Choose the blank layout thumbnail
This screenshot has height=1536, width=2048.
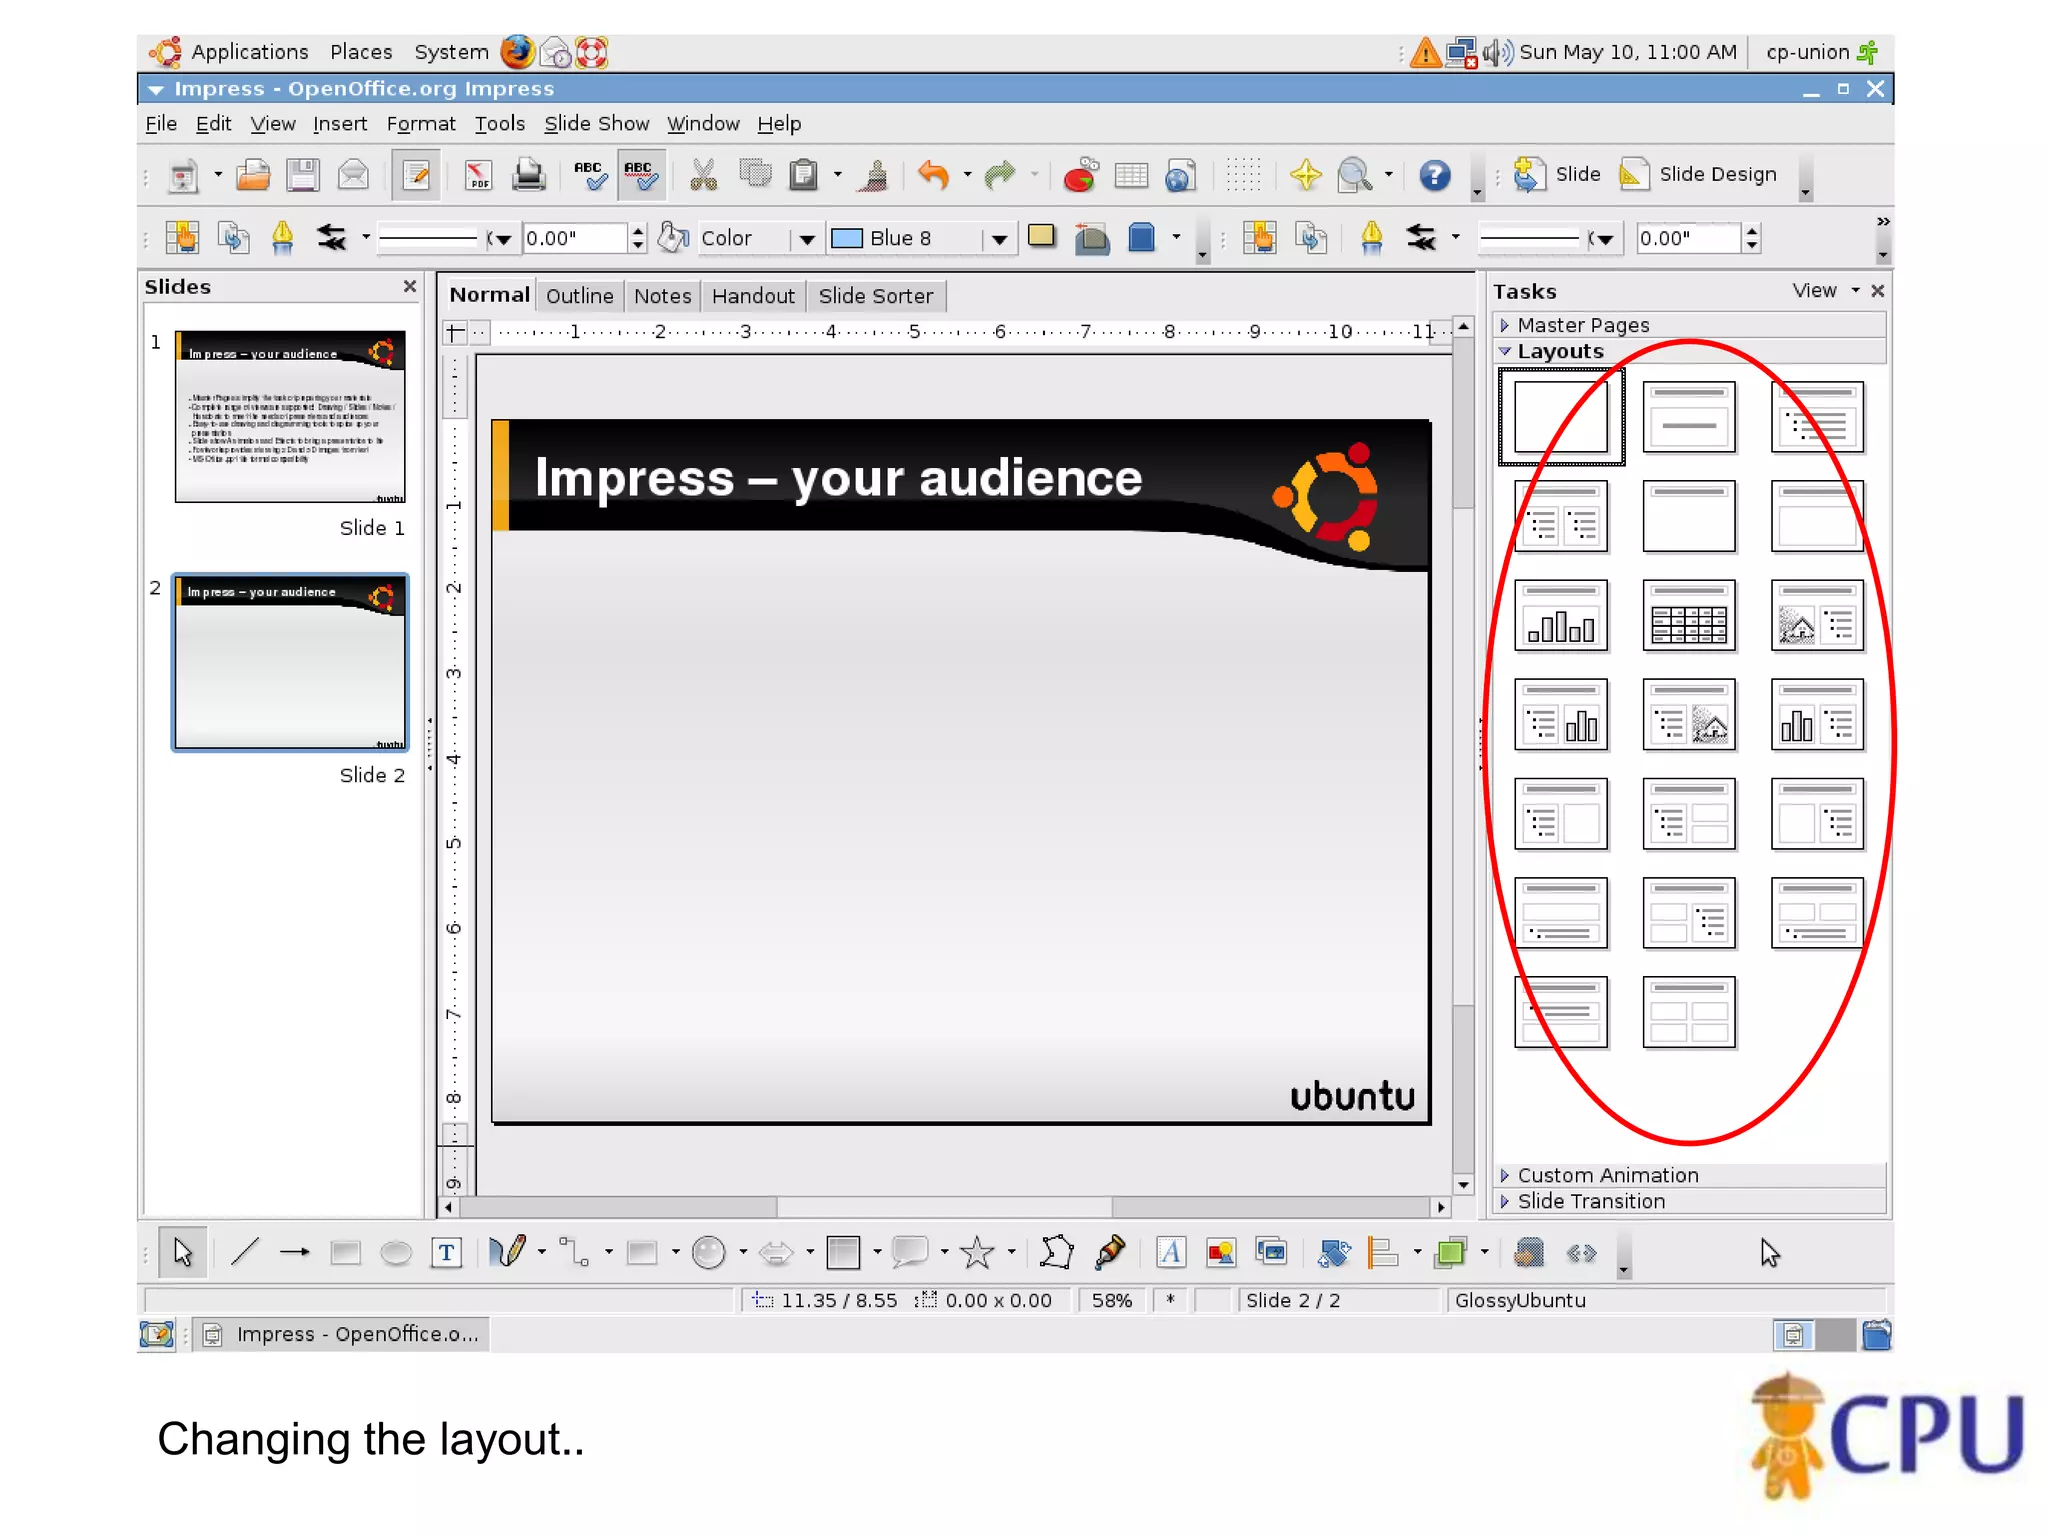[1561, 417]
